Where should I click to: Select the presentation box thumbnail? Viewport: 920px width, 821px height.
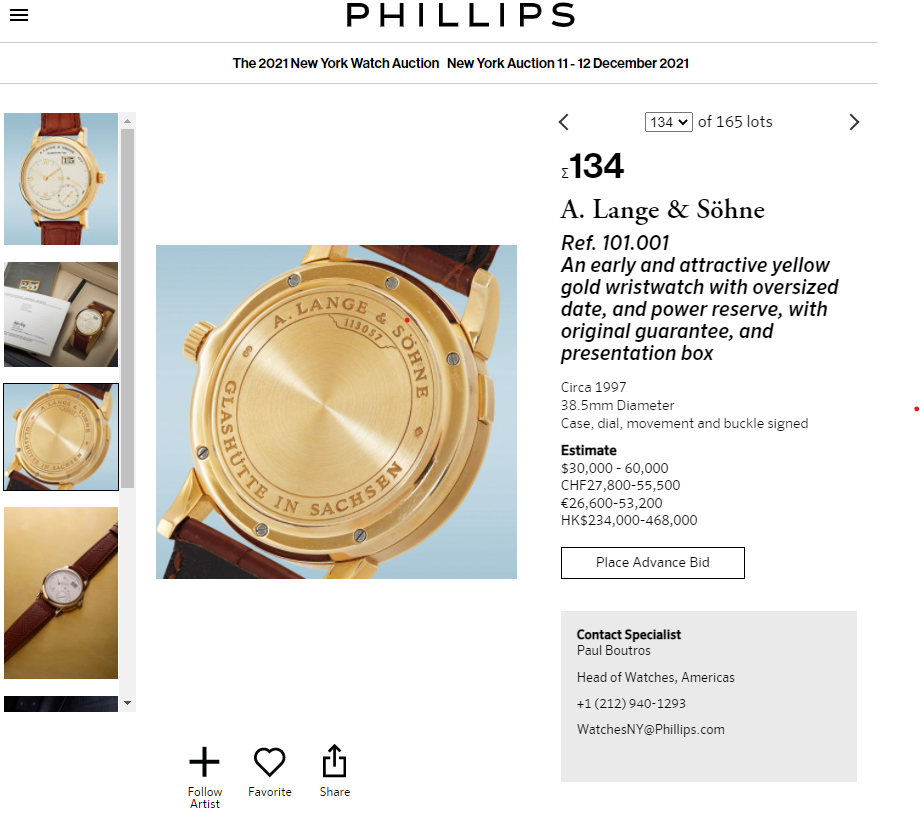(x=61, y=314)
